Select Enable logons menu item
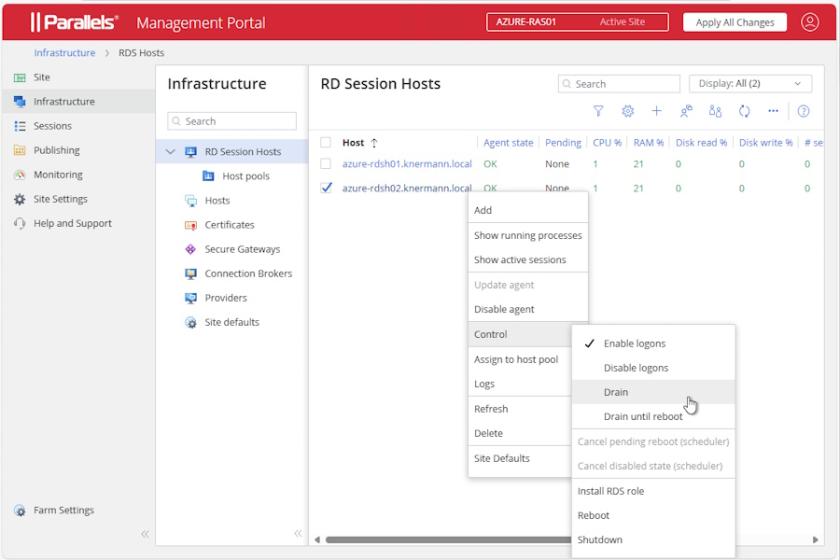This screenshot has height=560, width=840. tap(653, 344)
